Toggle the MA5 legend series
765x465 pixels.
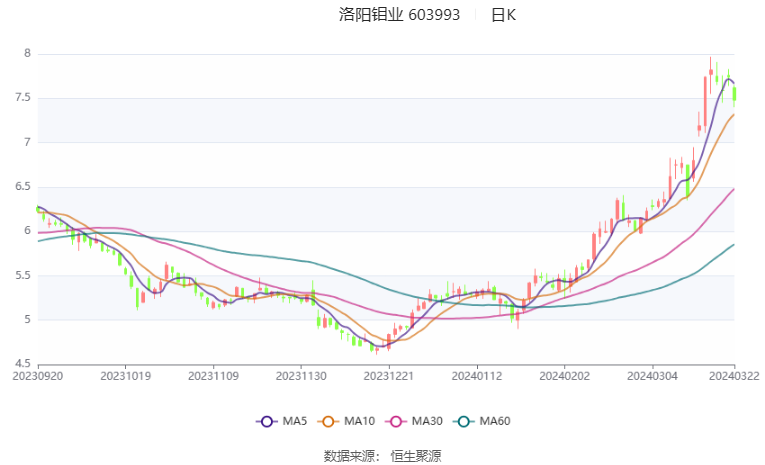pyautogui.click(x=282, y=421)
